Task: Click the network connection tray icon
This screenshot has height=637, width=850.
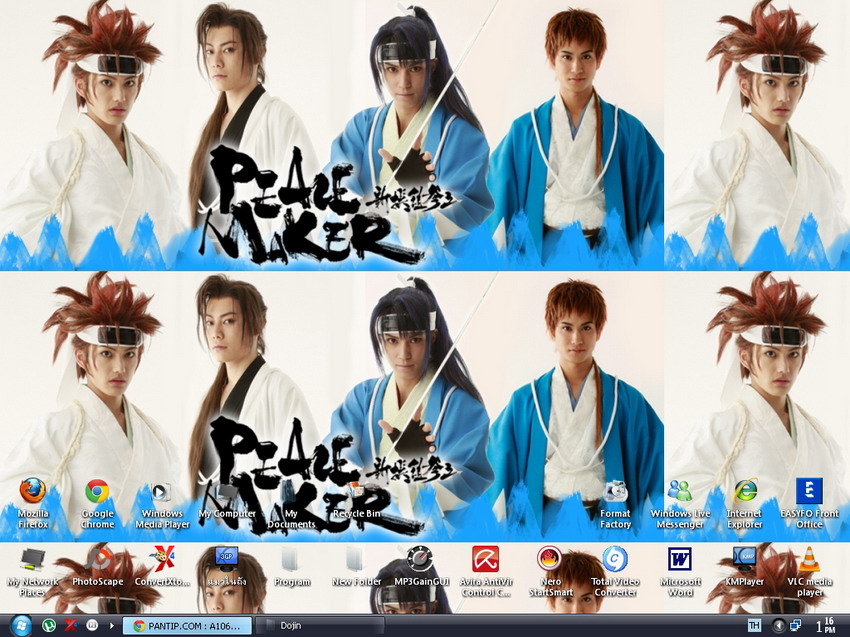Action: 796,625
